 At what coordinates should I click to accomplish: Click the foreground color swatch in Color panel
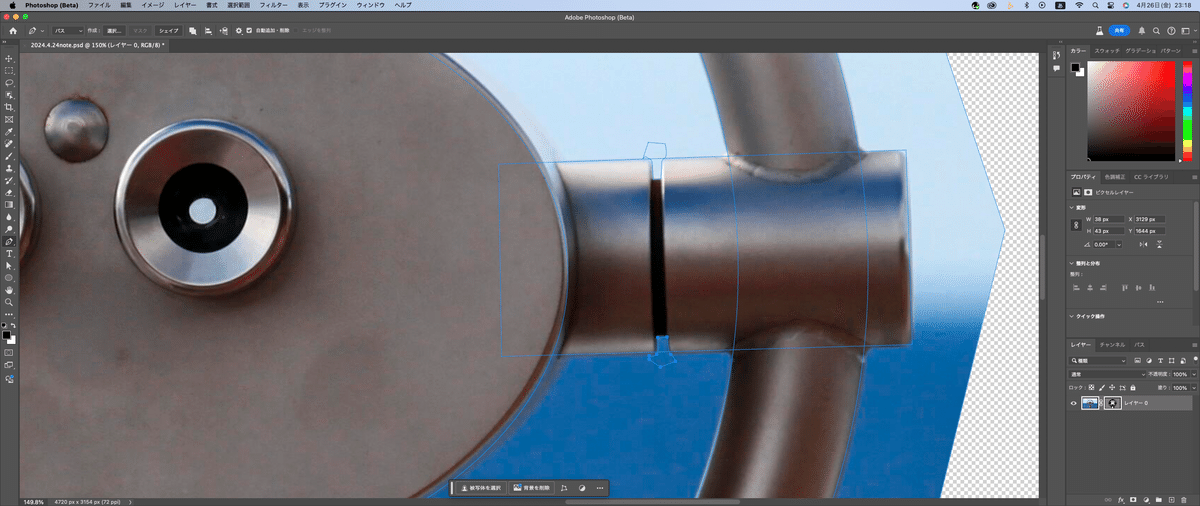coord(1075,68)
